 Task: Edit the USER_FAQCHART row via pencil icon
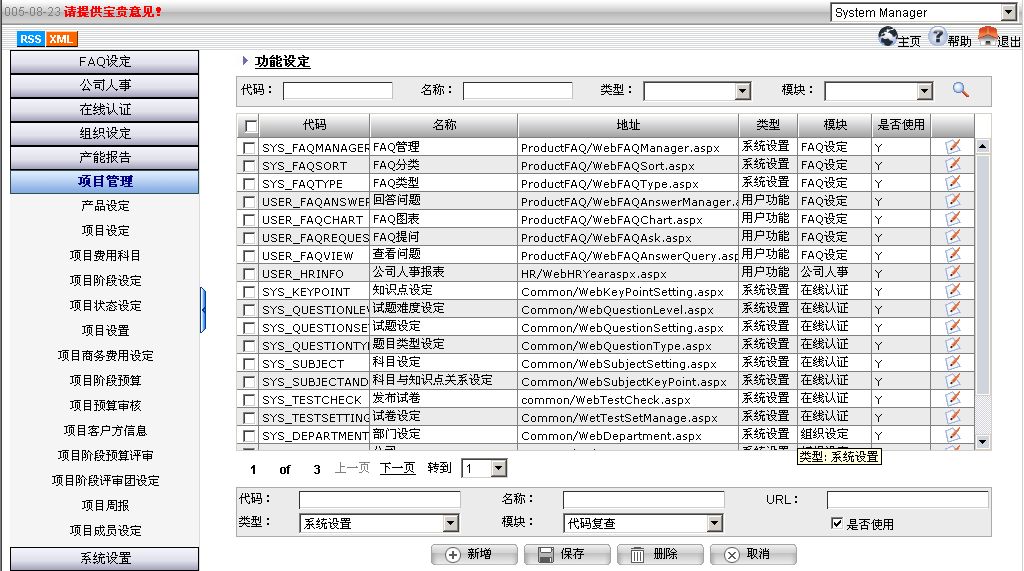[953, 218]
